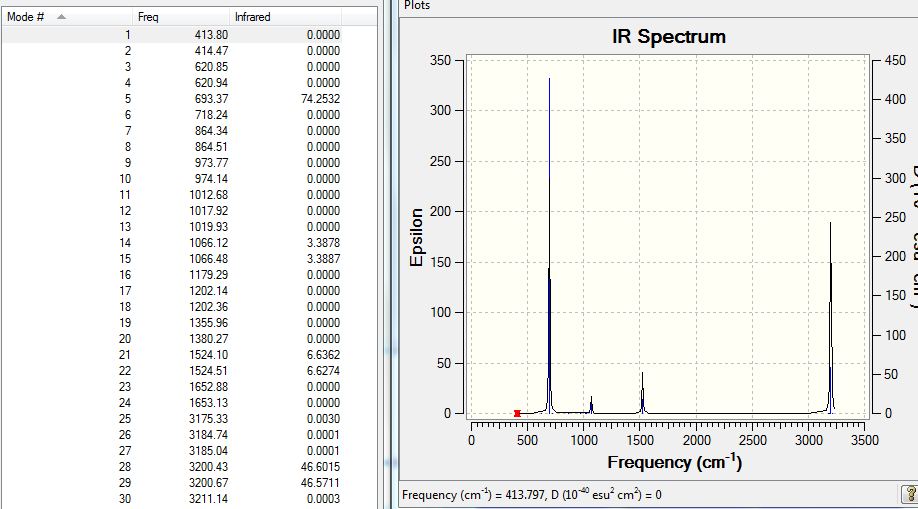Image resolution: width=918 pixels, height=509 pixels.
Task: Select mode 28 frequency 3200.43
Action: point(208,467)
